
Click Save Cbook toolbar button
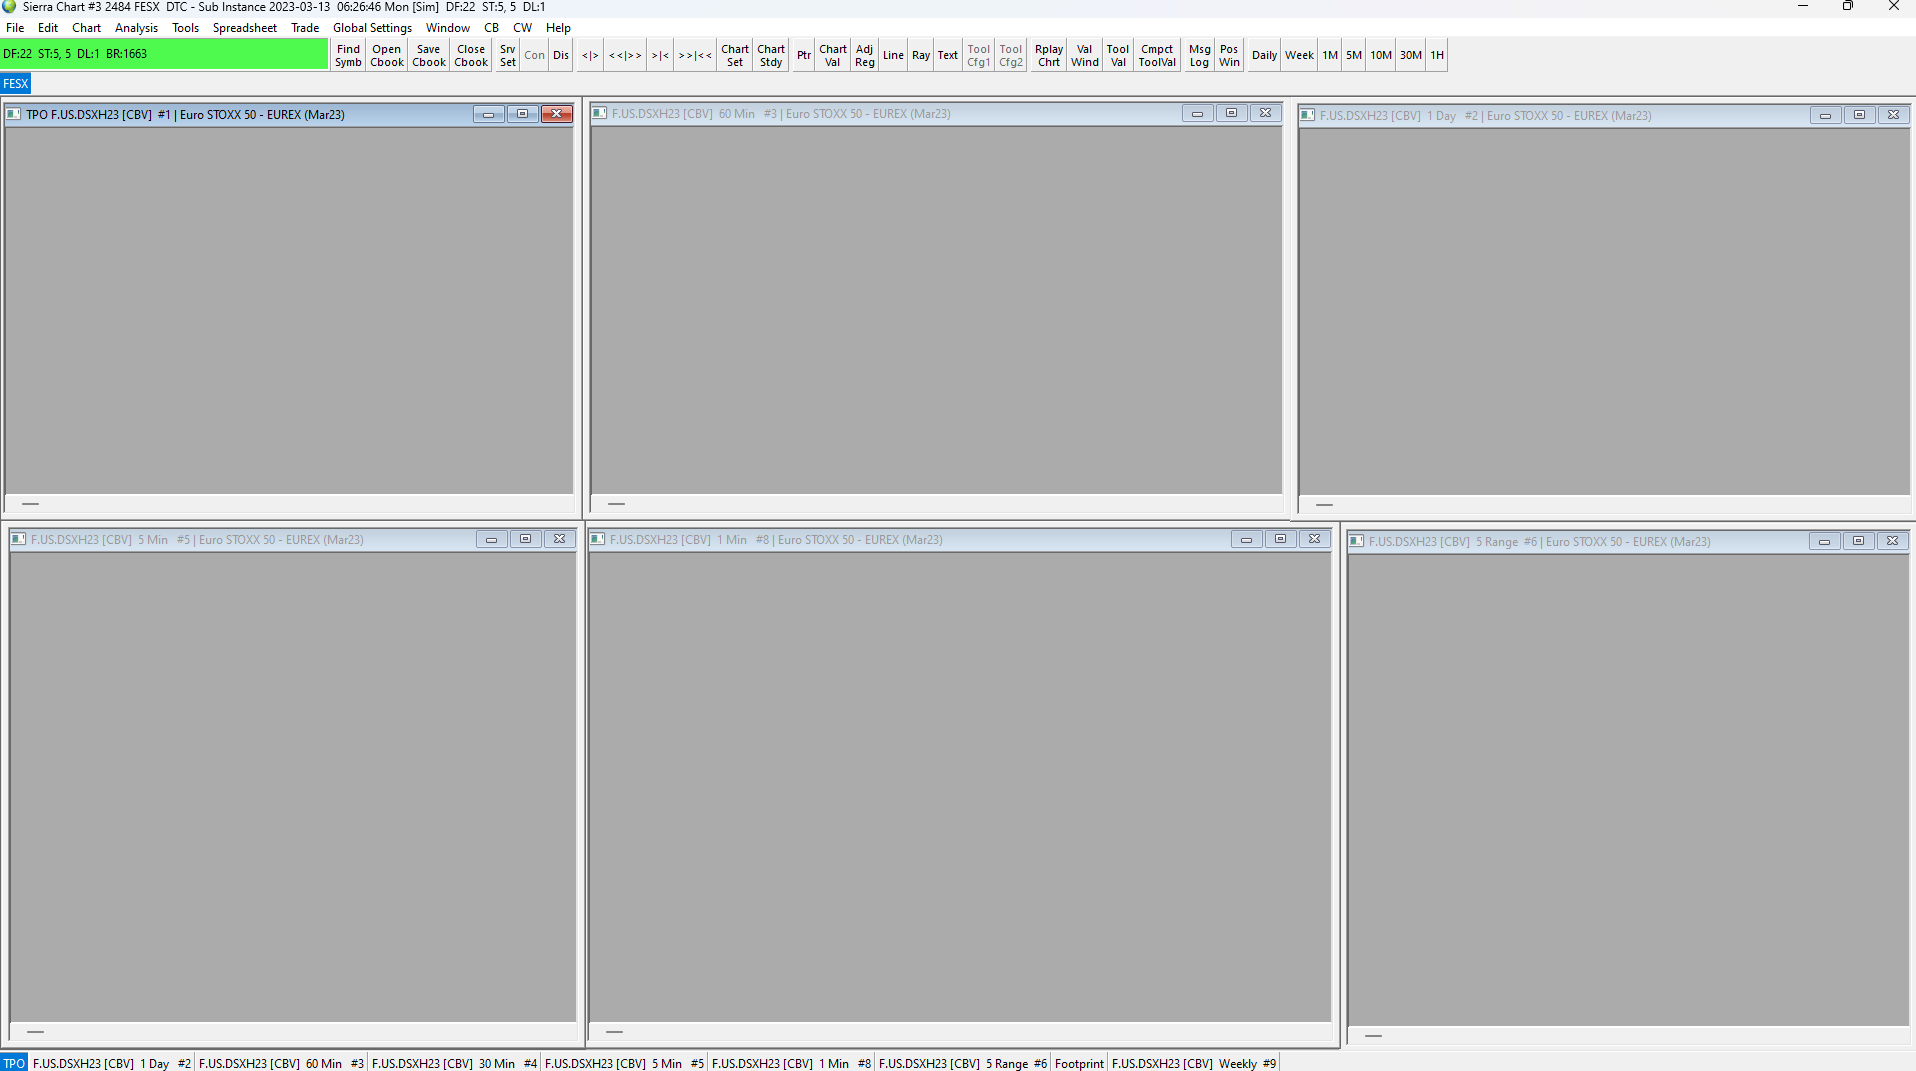pos(429,55)
